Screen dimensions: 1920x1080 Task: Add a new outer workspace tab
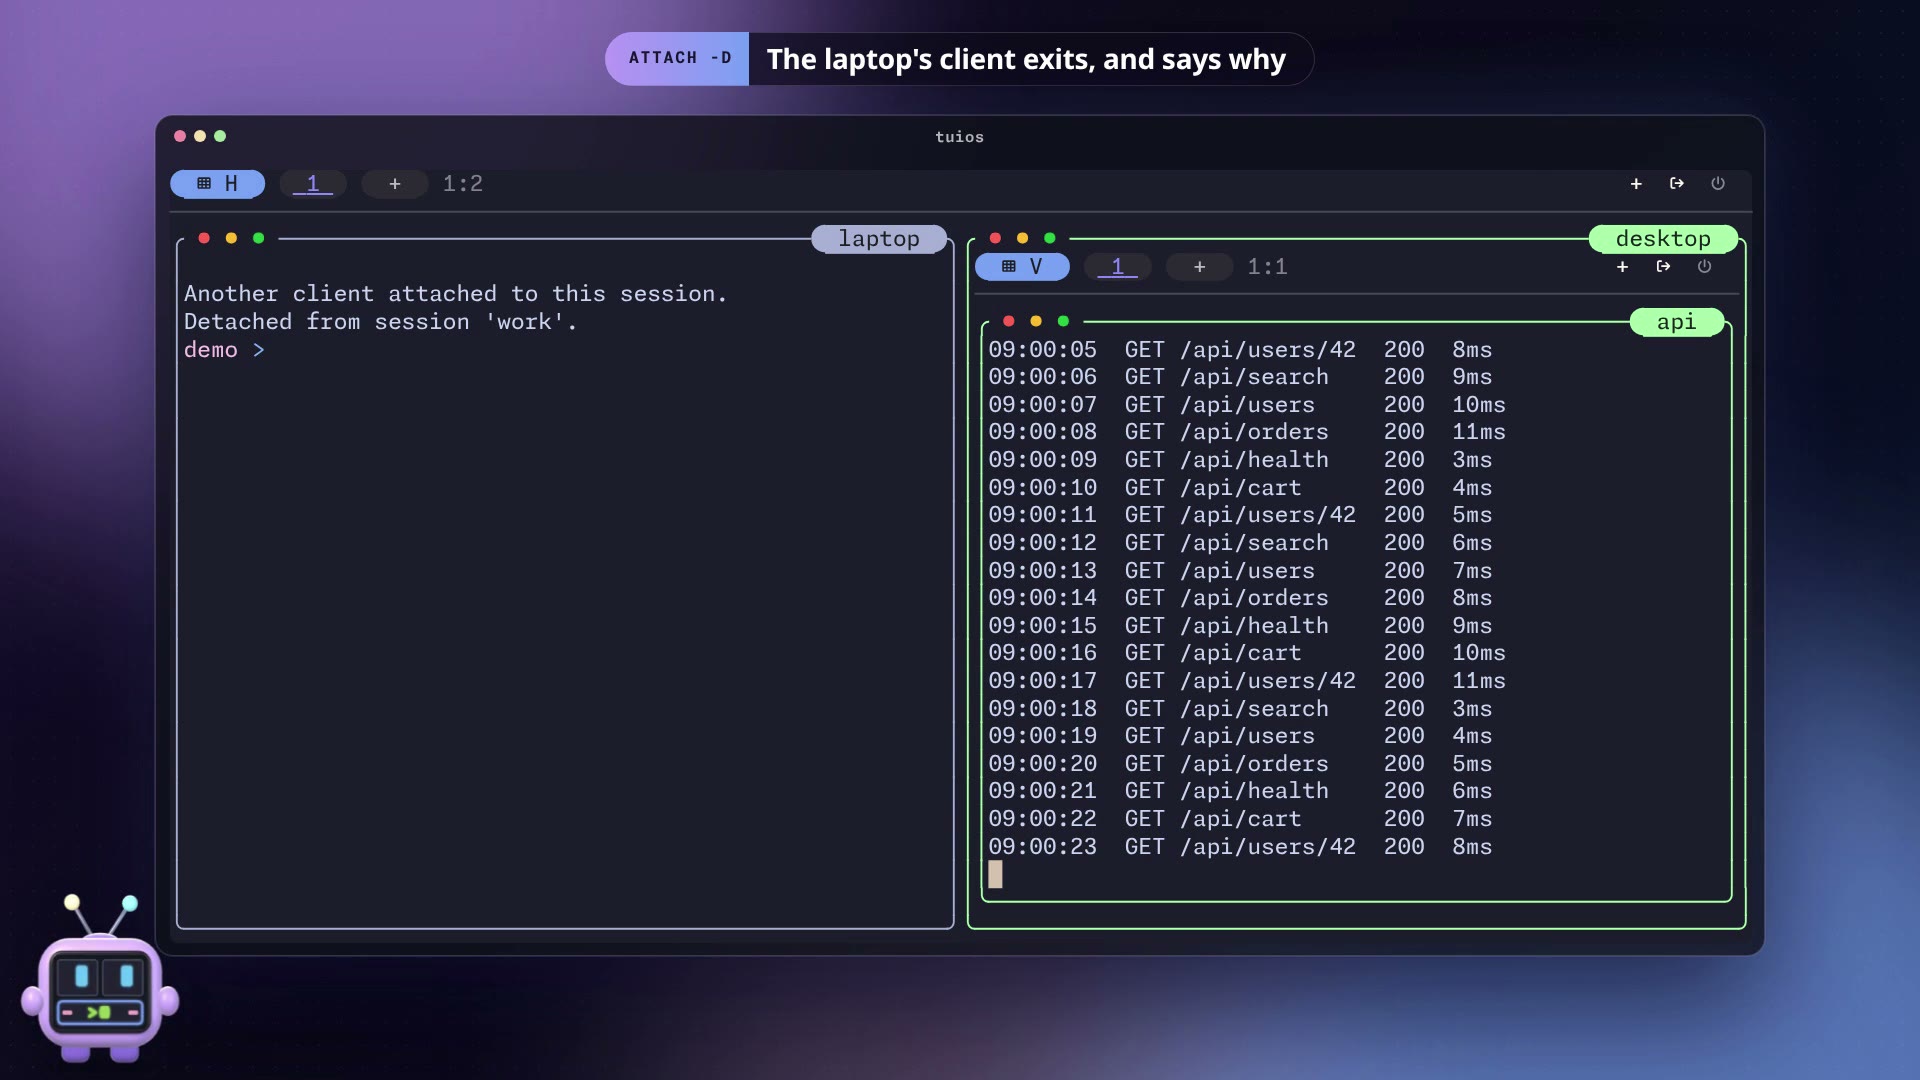[395, 184]
